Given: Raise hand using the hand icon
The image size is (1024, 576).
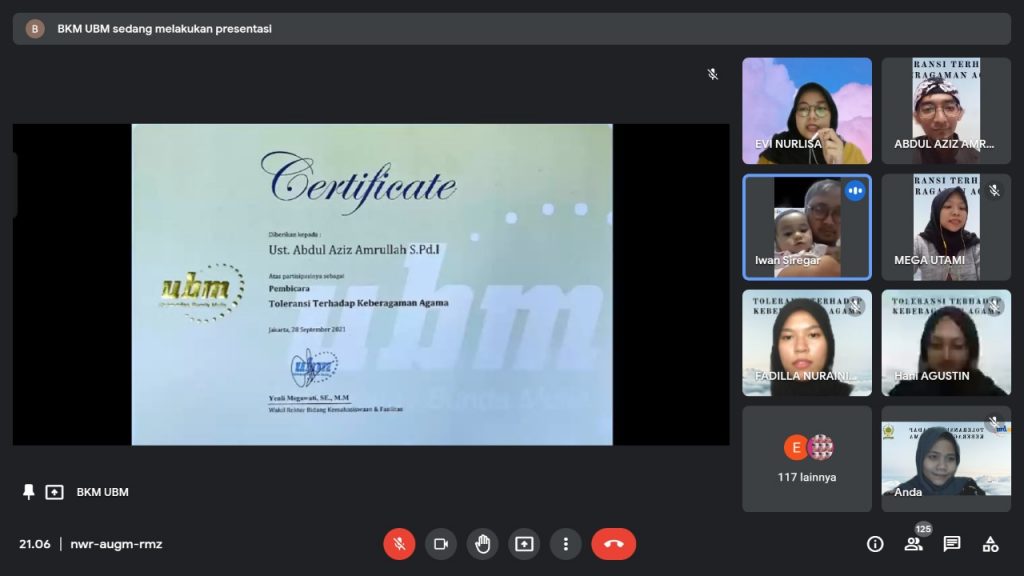Looking at the screenshot, I should point(483,544).
